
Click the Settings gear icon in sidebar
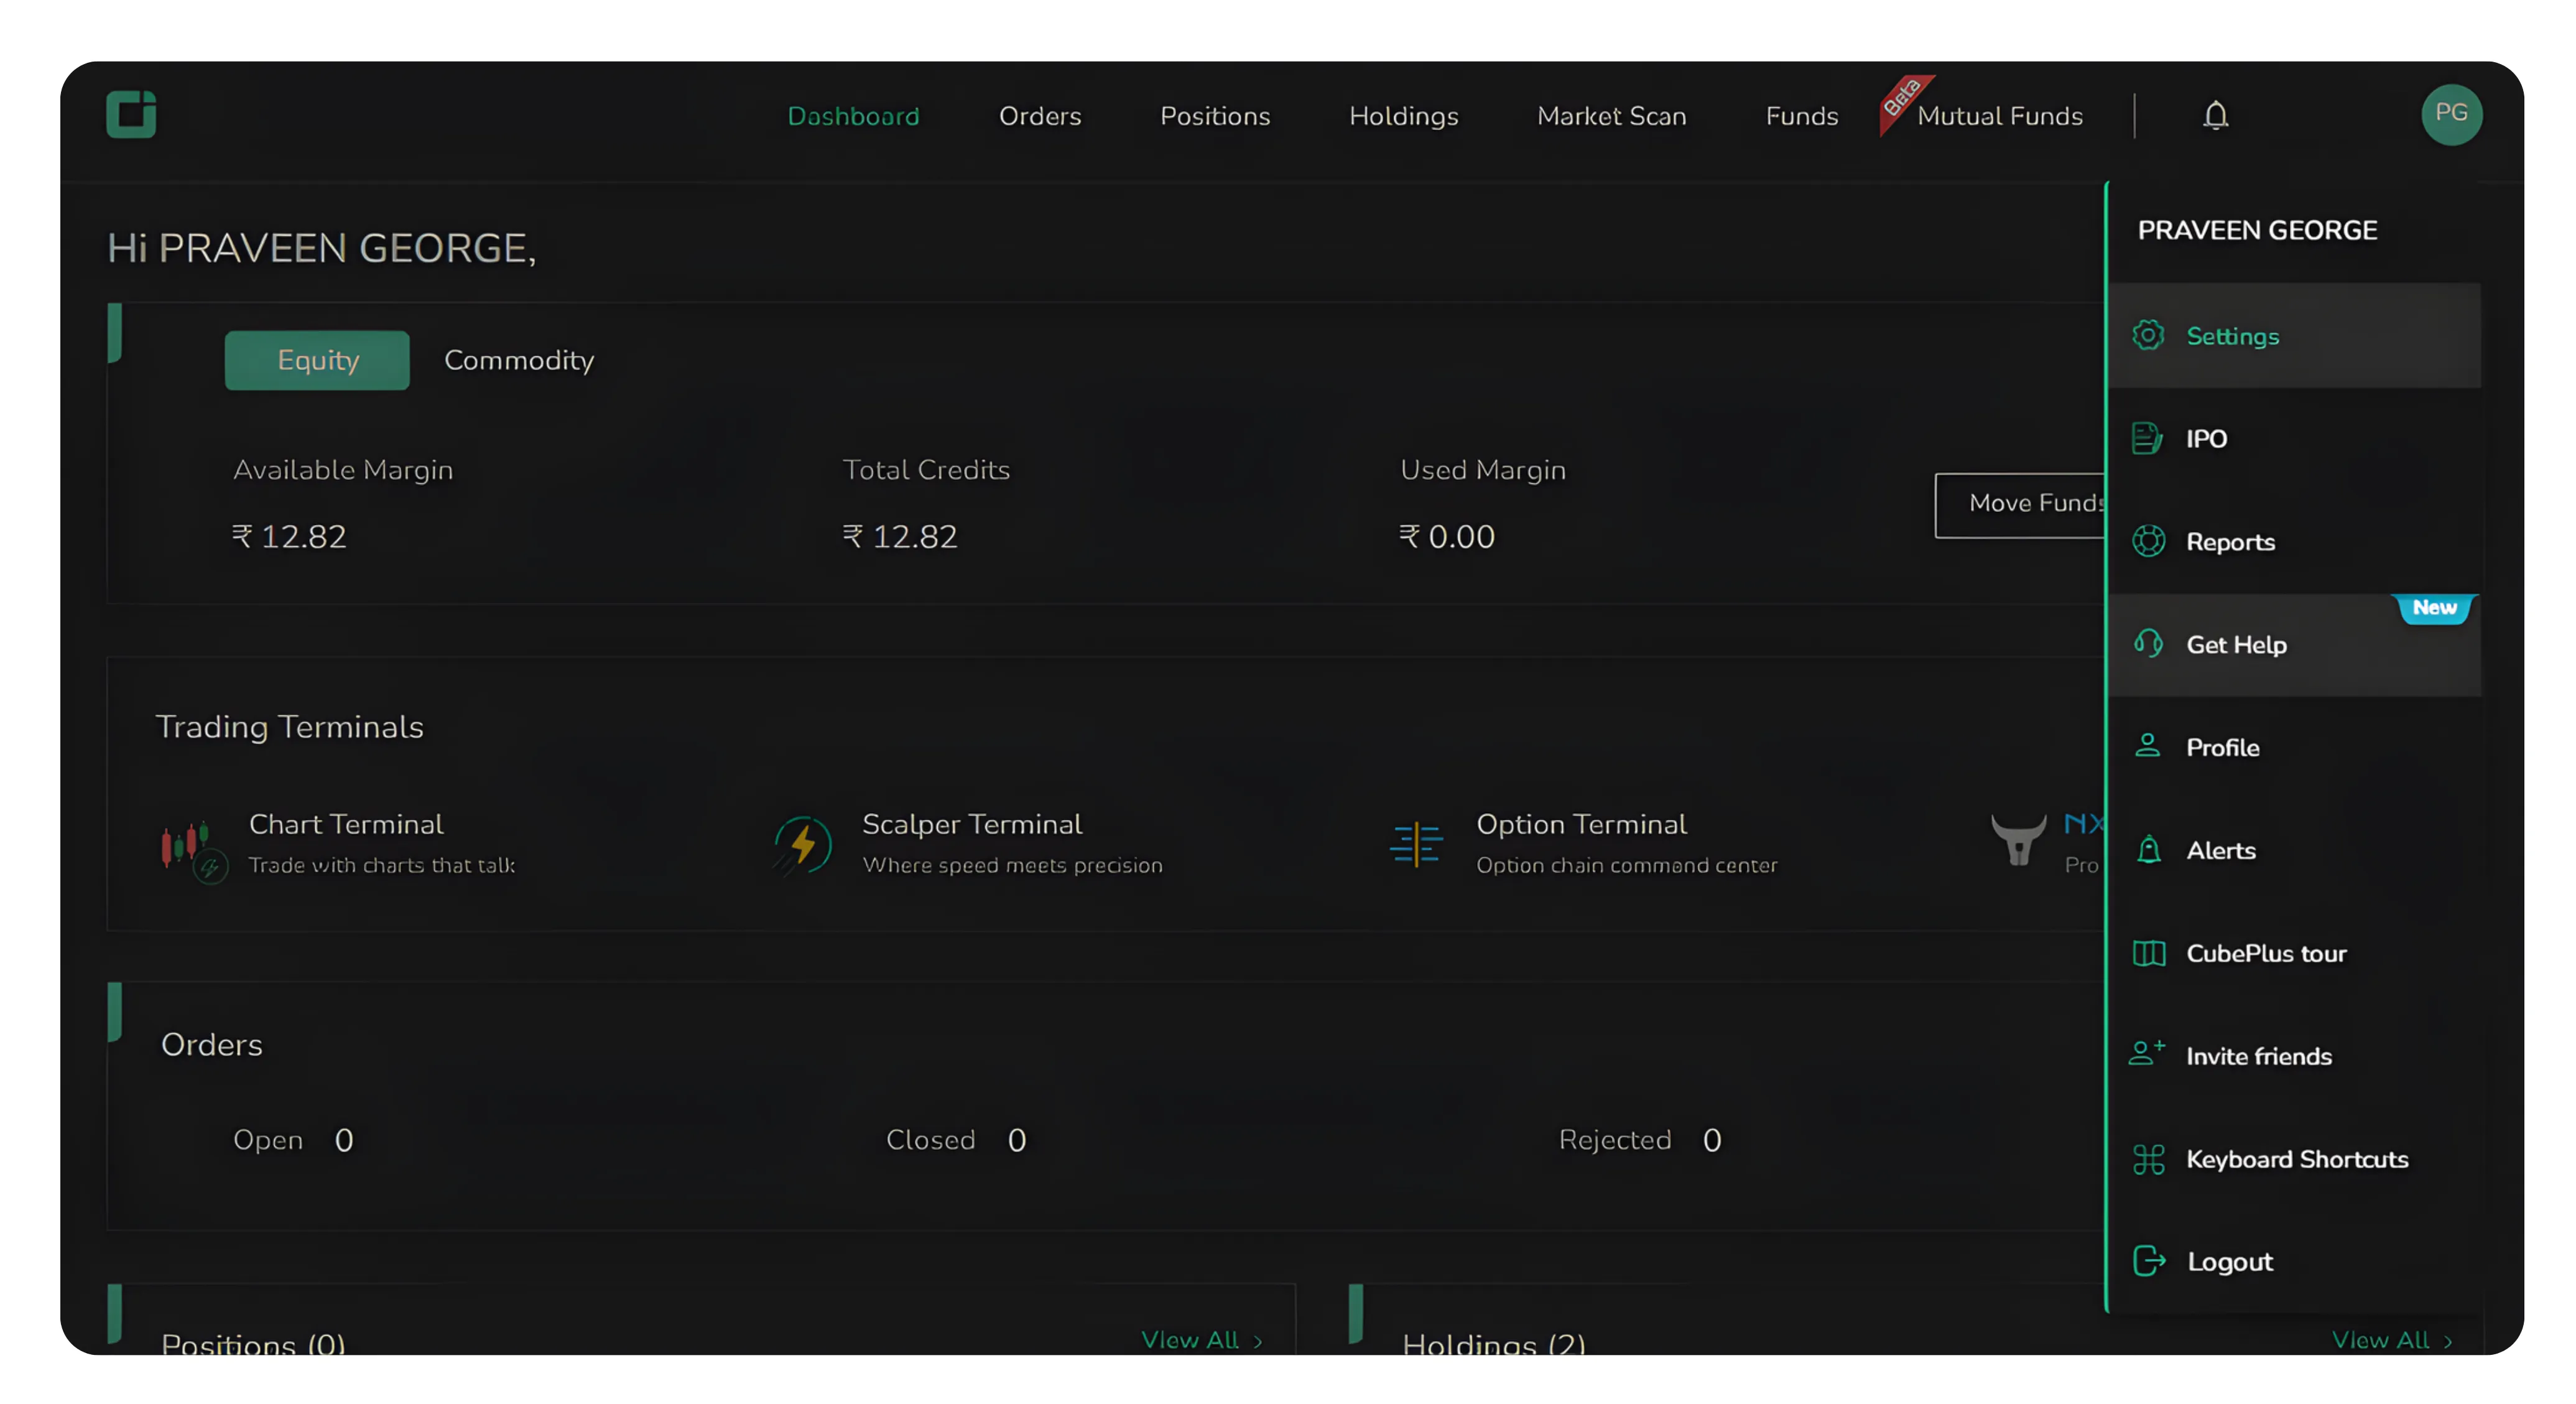click(2148, 336)
